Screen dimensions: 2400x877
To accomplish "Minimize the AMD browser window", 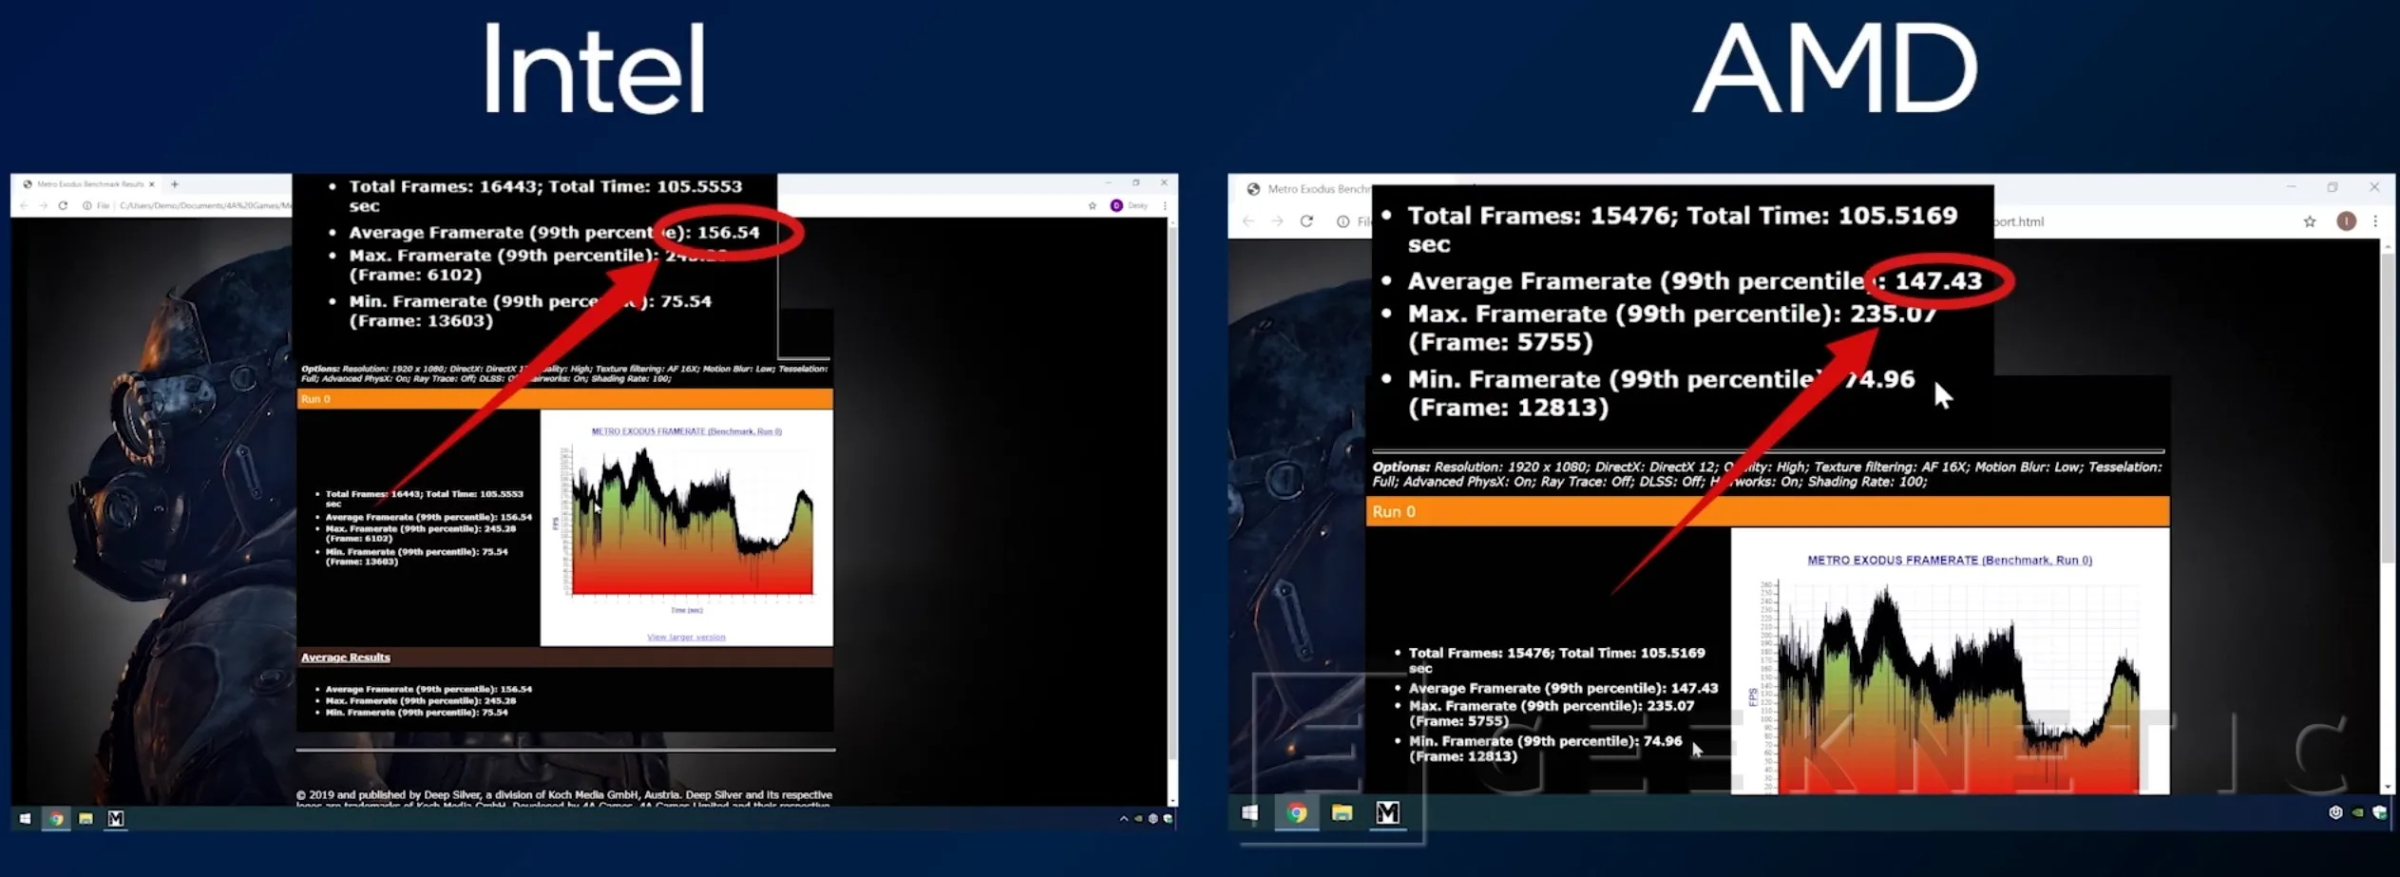I will pos(2291,187).
